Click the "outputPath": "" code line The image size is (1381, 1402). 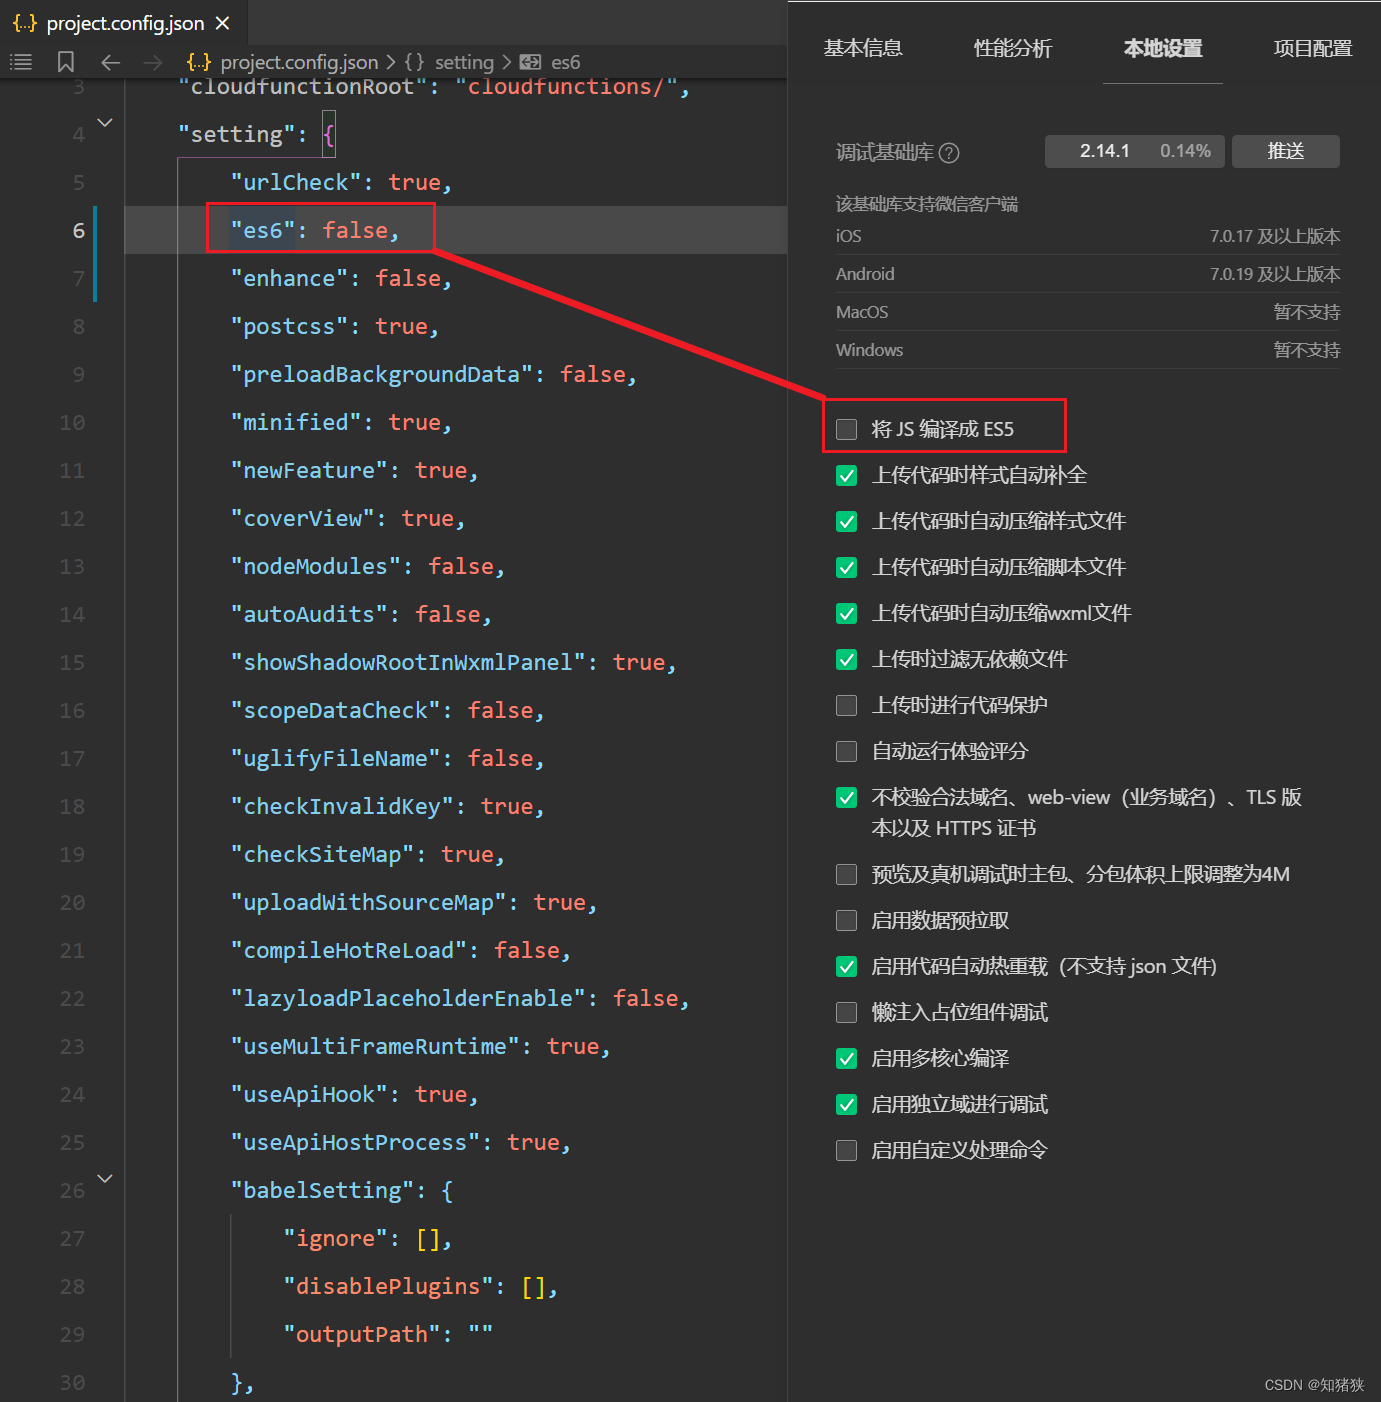pos(388,1334)
